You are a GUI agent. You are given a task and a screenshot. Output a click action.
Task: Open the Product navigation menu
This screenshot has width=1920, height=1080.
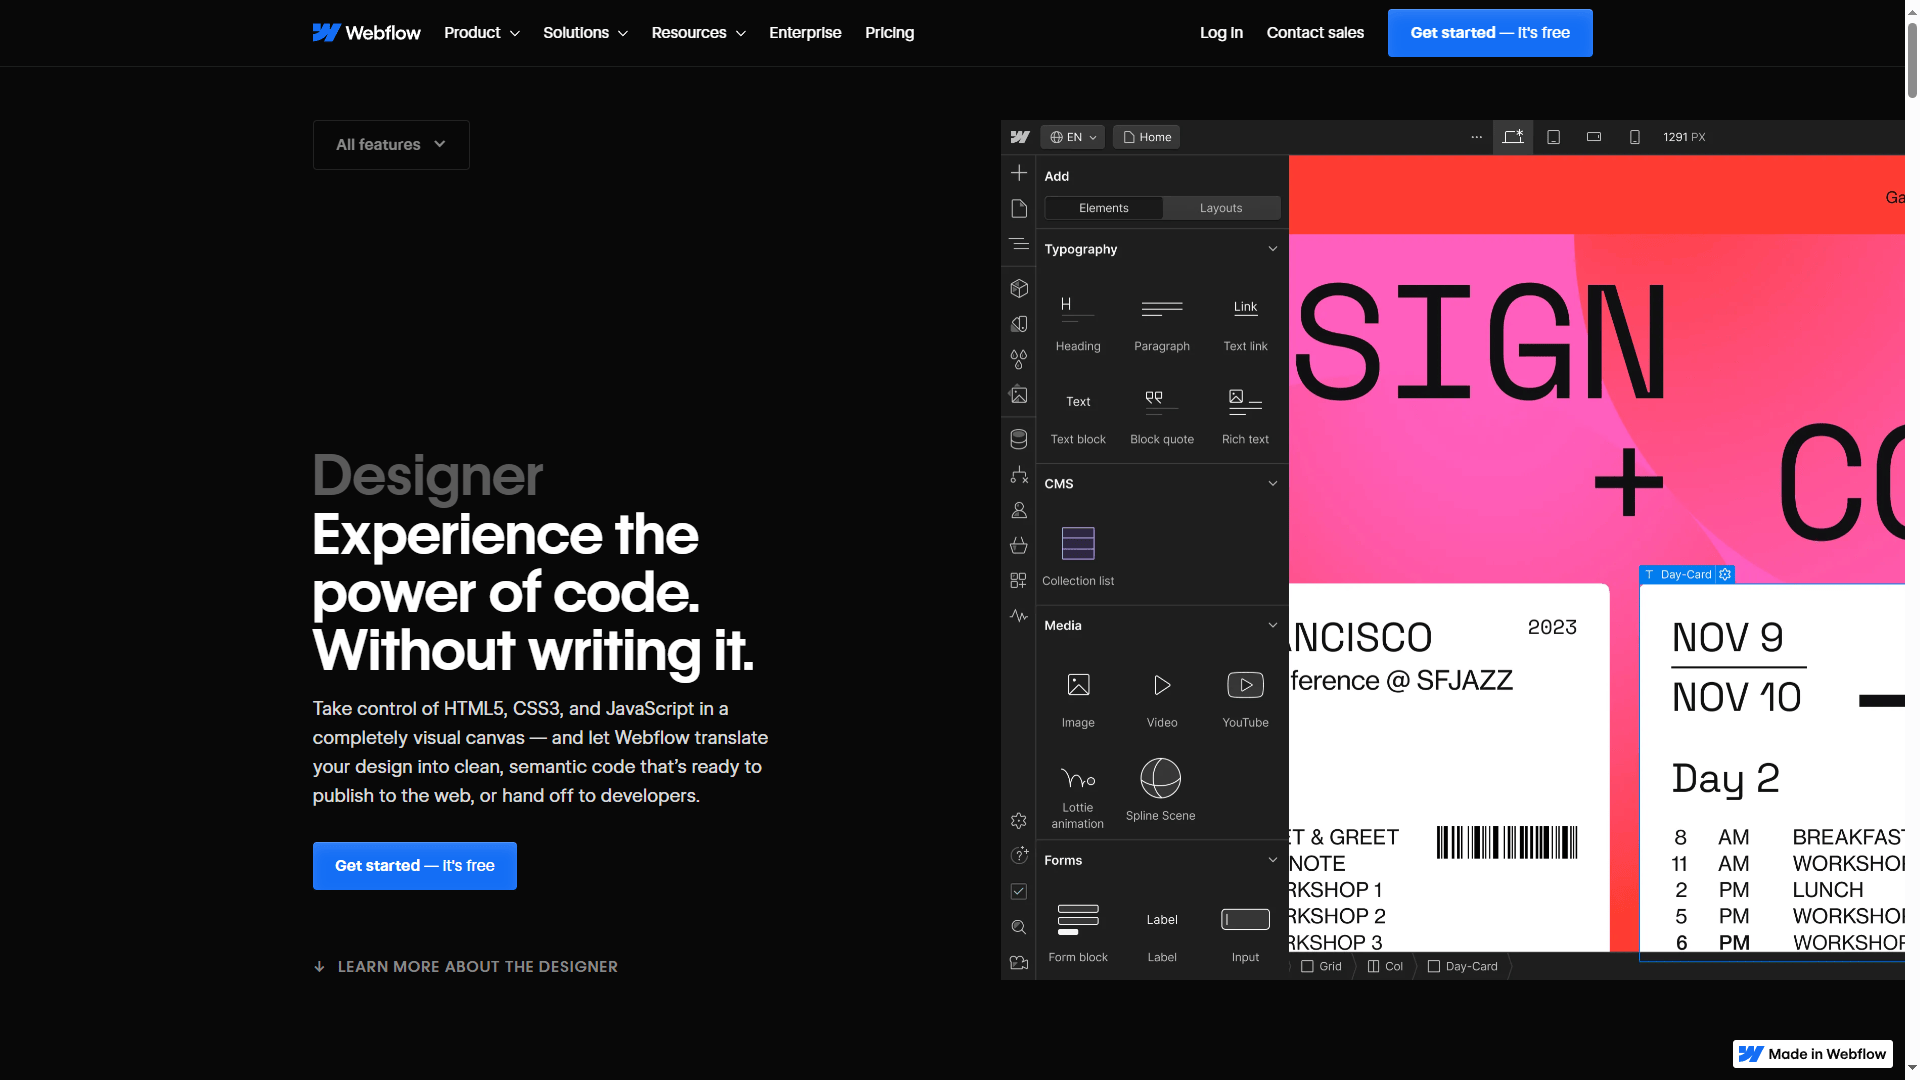click(479, 33)
